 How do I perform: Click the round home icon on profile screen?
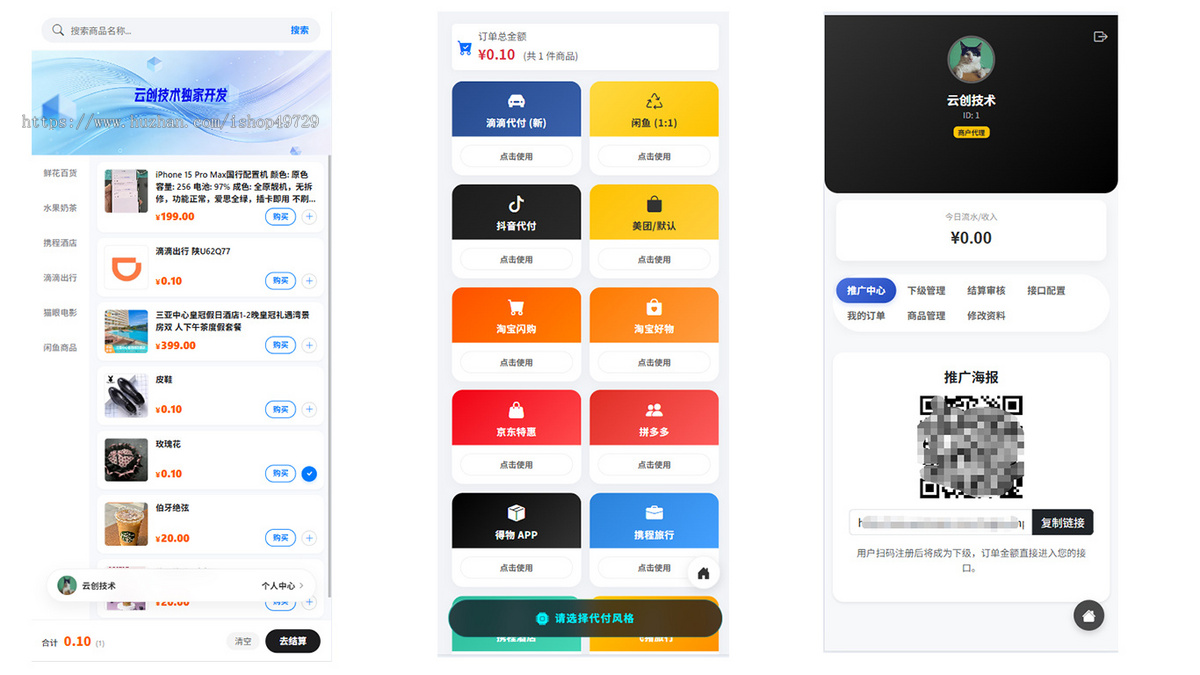point(1089,615)
